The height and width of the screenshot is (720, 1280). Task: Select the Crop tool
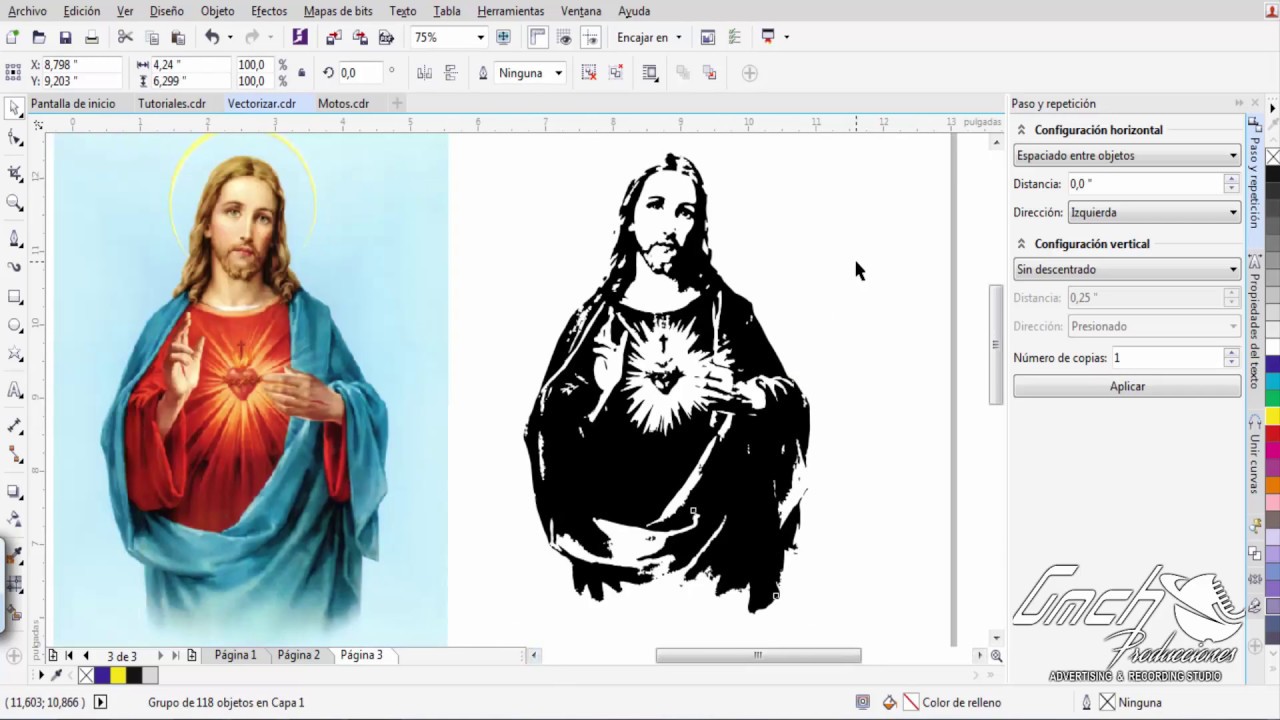tap(15, 173)
